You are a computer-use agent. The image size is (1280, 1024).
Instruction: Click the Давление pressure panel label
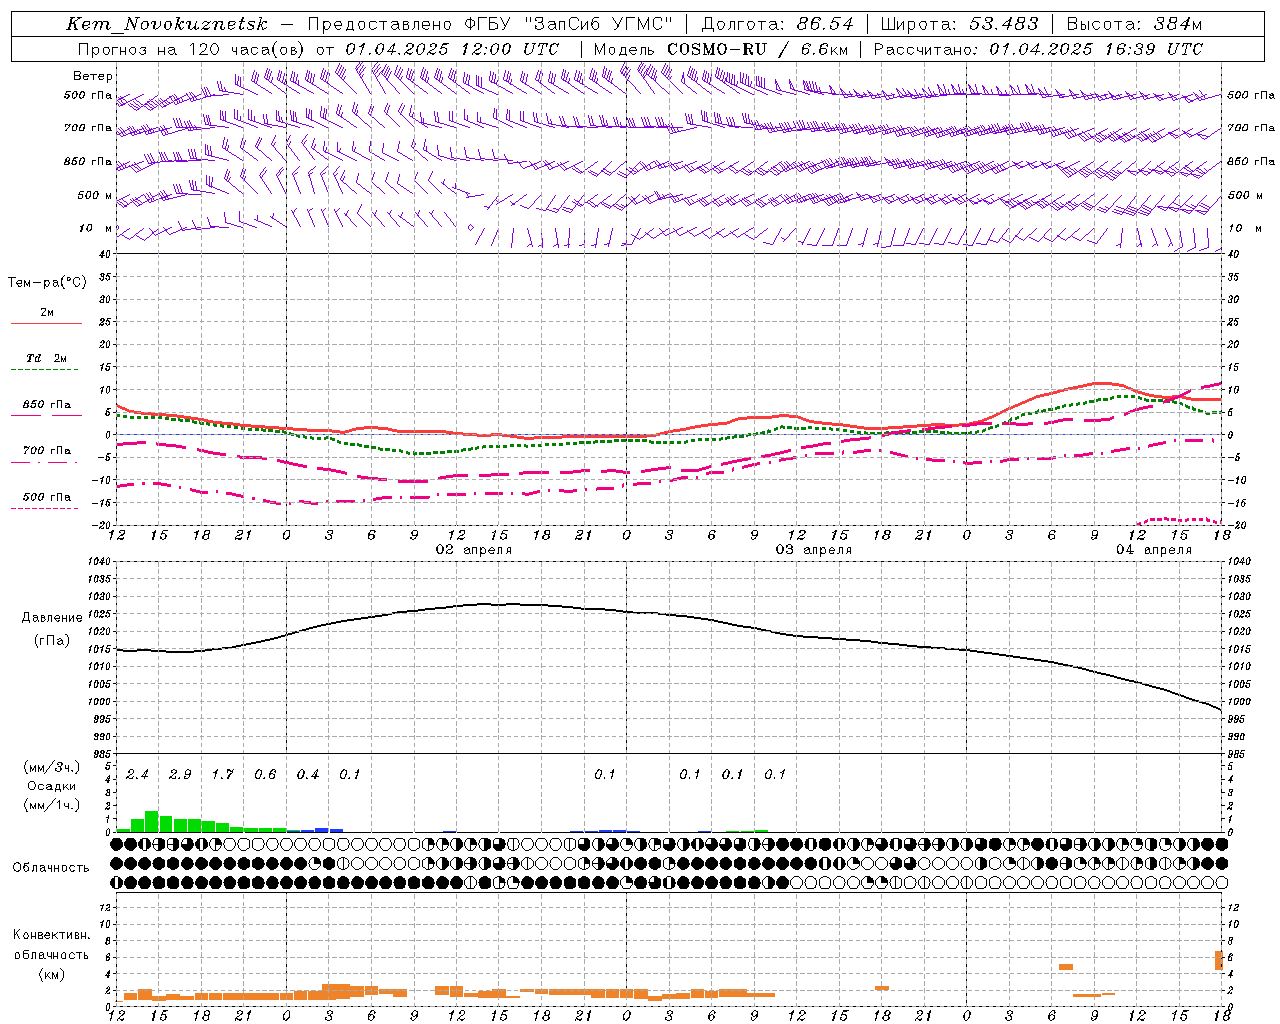[x=52, y=618]
